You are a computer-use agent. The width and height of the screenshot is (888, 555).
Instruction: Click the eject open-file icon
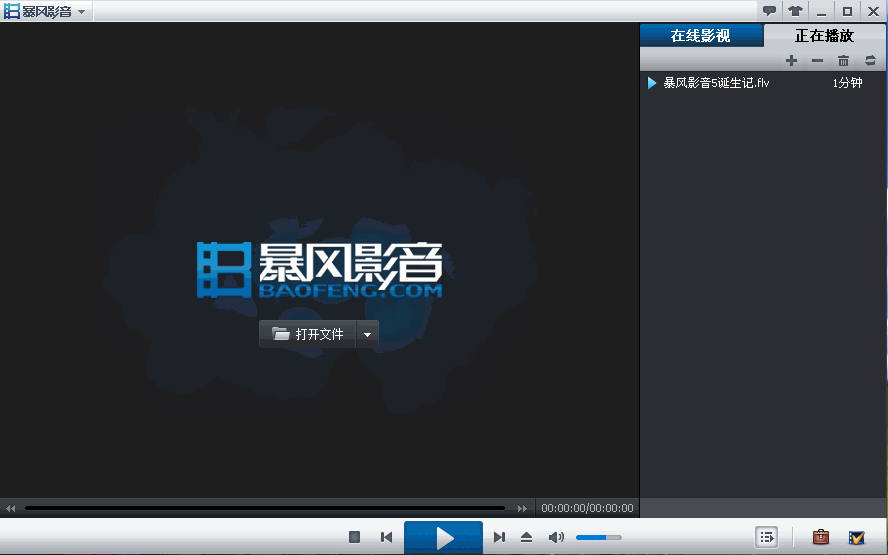[526, 537]
